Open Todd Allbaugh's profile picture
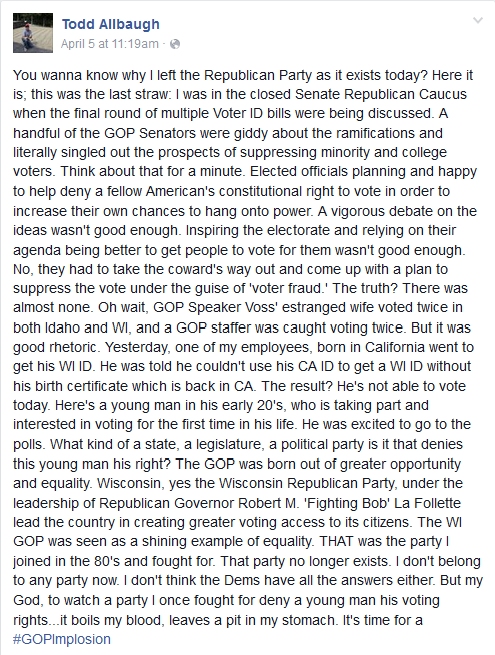Image resolution: width=495 pixels, height=655 pixels. [33, 33]
